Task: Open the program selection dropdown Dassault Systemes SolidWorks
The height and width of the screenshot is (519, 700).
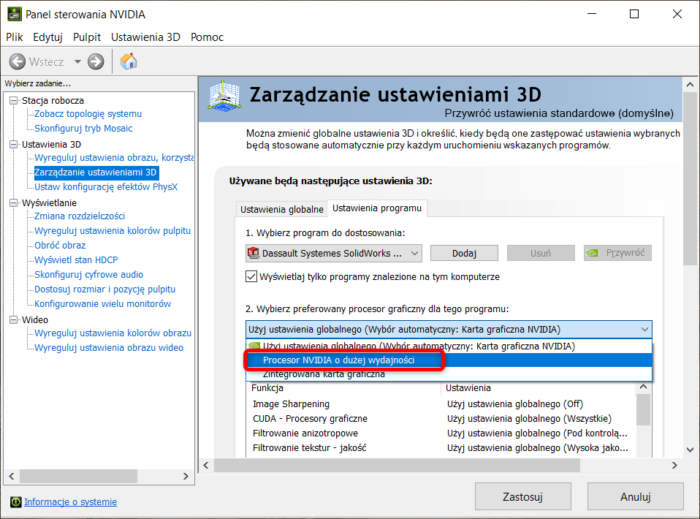Action: click(333, 253)
